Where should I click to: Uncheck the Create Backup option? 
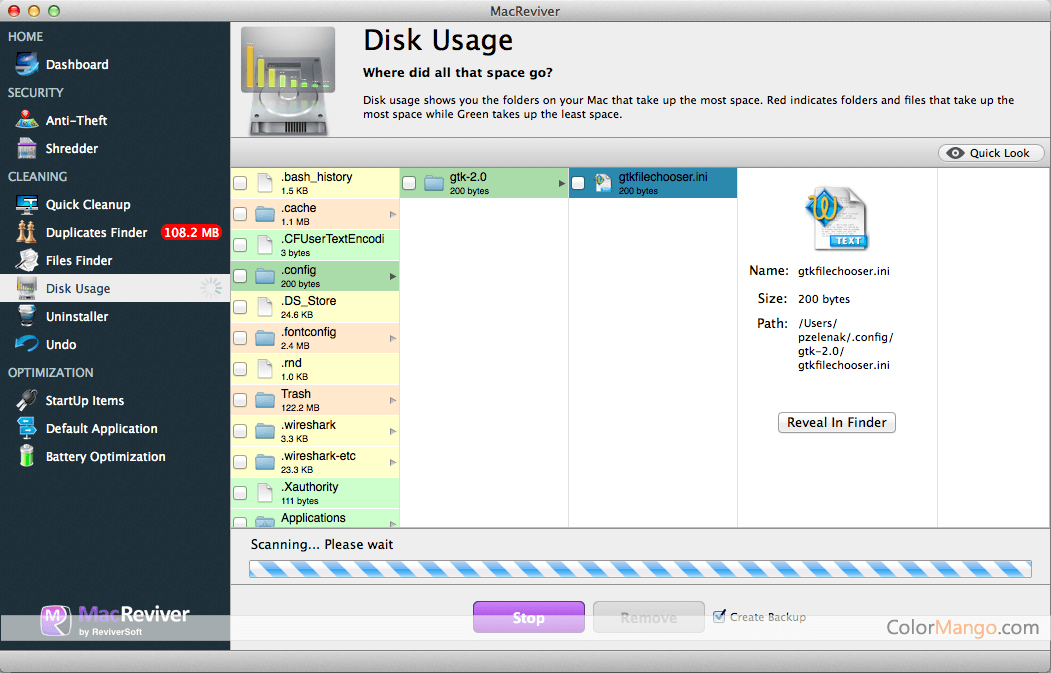[719, 617]
